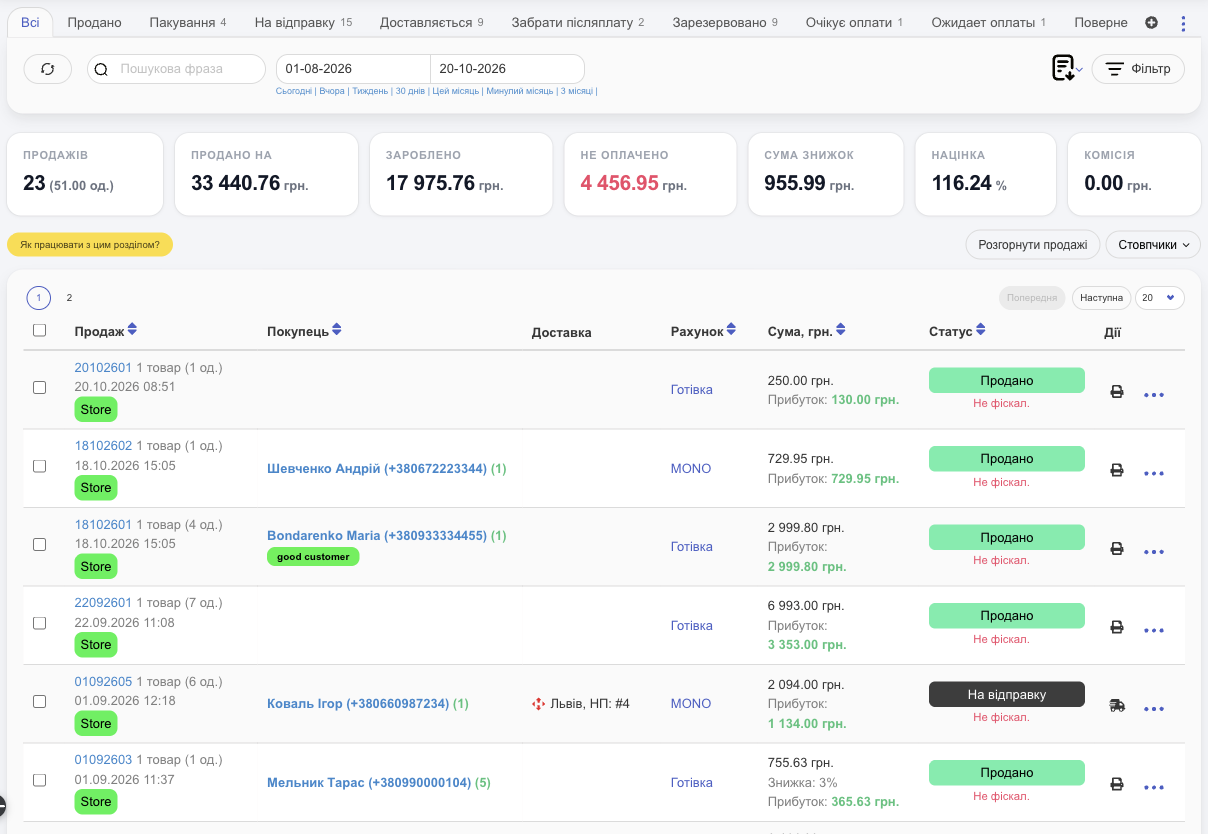Open the three-dot tab settings menu
This screenshot has height=834, width=1208.
pos(1184,23)
